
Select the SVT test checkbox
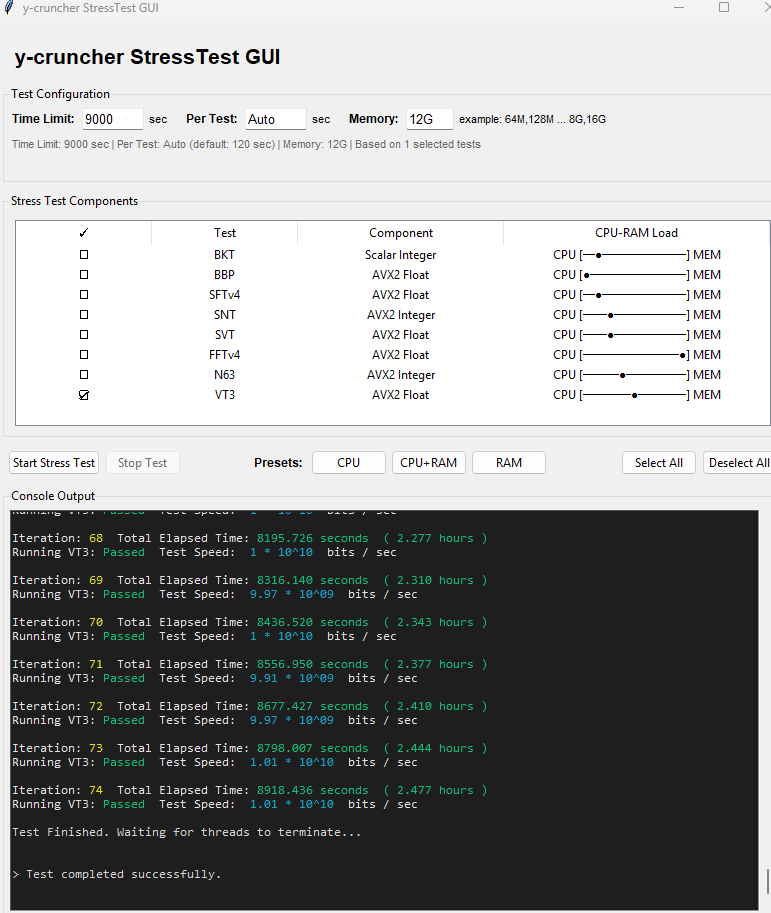pyautogui.click(x=84, y=334)
